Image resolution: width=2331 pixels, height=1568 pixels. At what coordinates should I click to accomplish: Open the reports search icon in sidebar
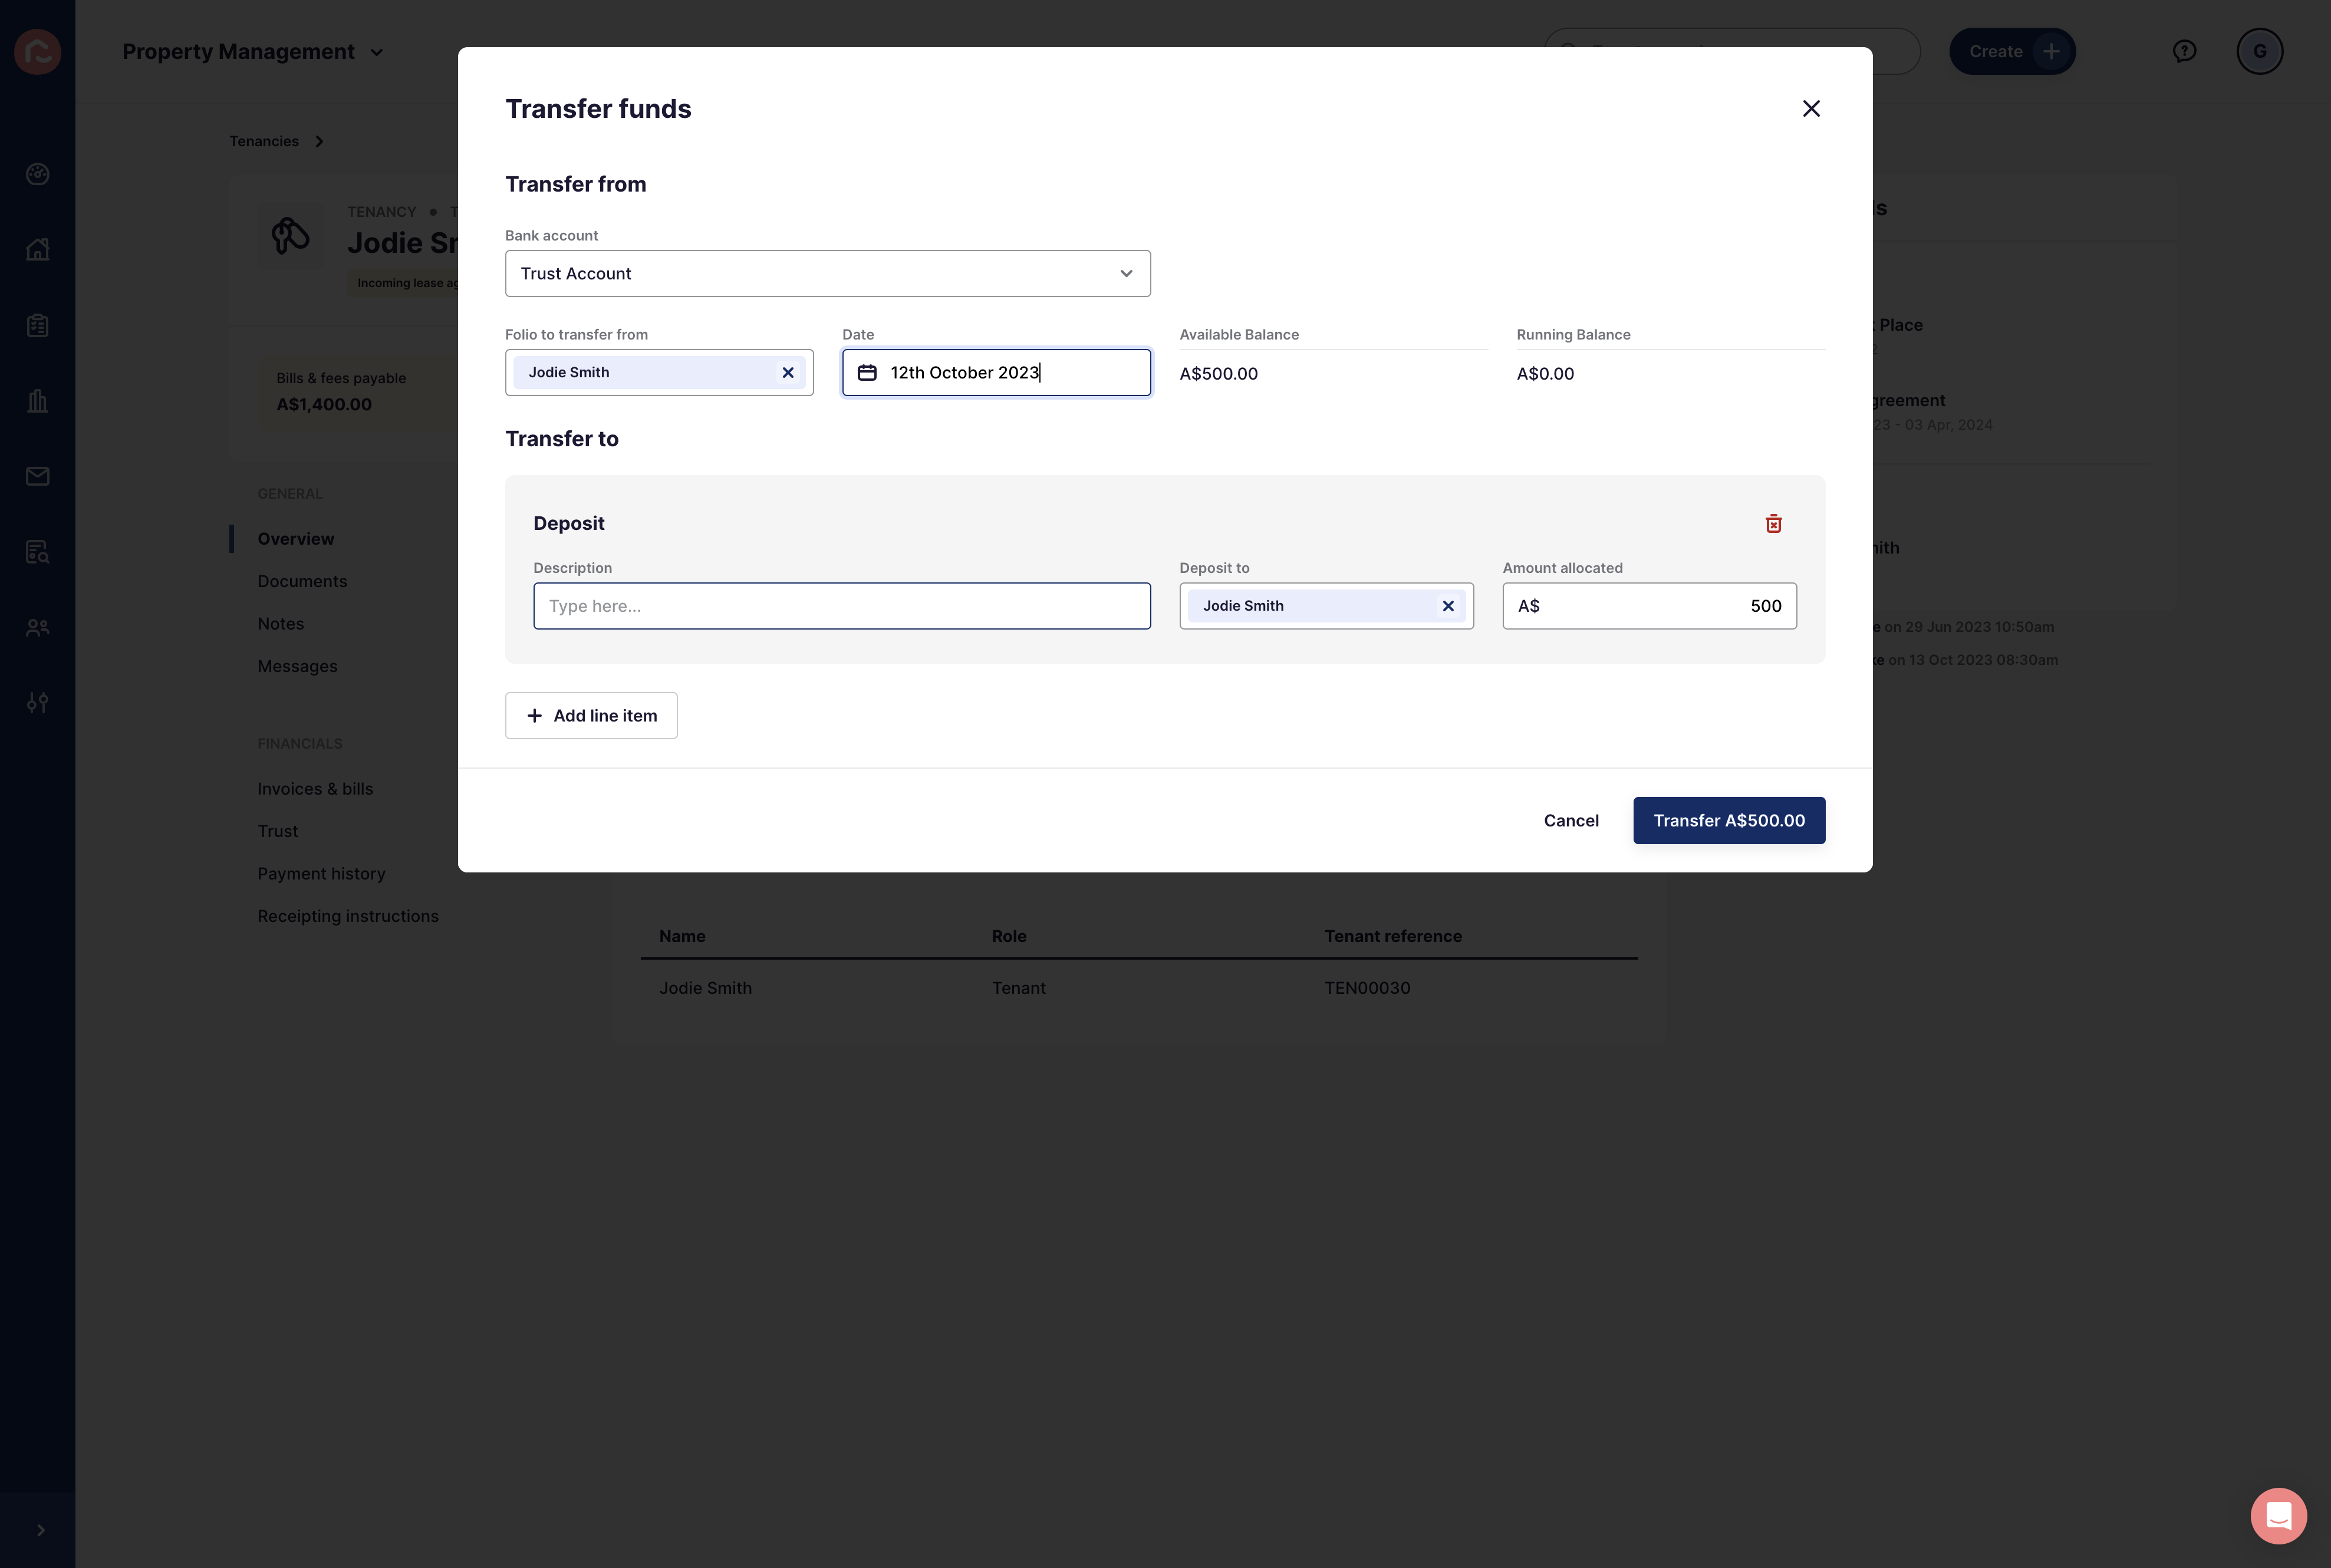[38, 552]
